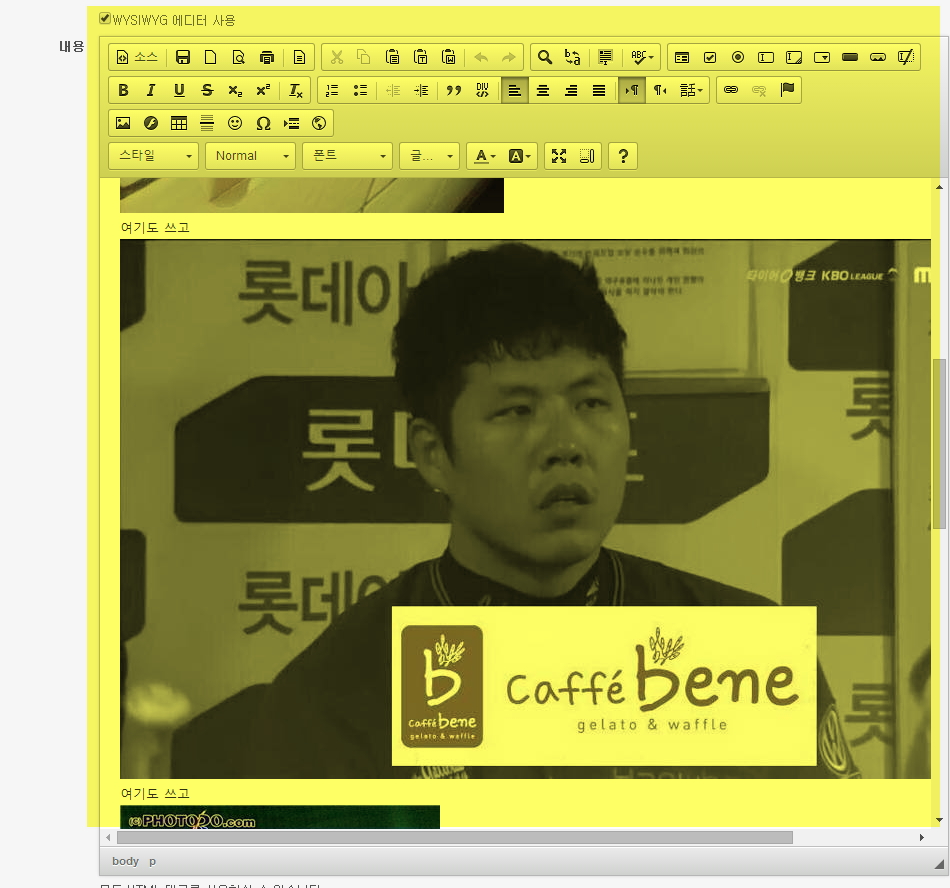Image resolution: width=950 pixels, height=888 pixels.
Task: Toggle bold formatting
Action: (x=123, y=90)
